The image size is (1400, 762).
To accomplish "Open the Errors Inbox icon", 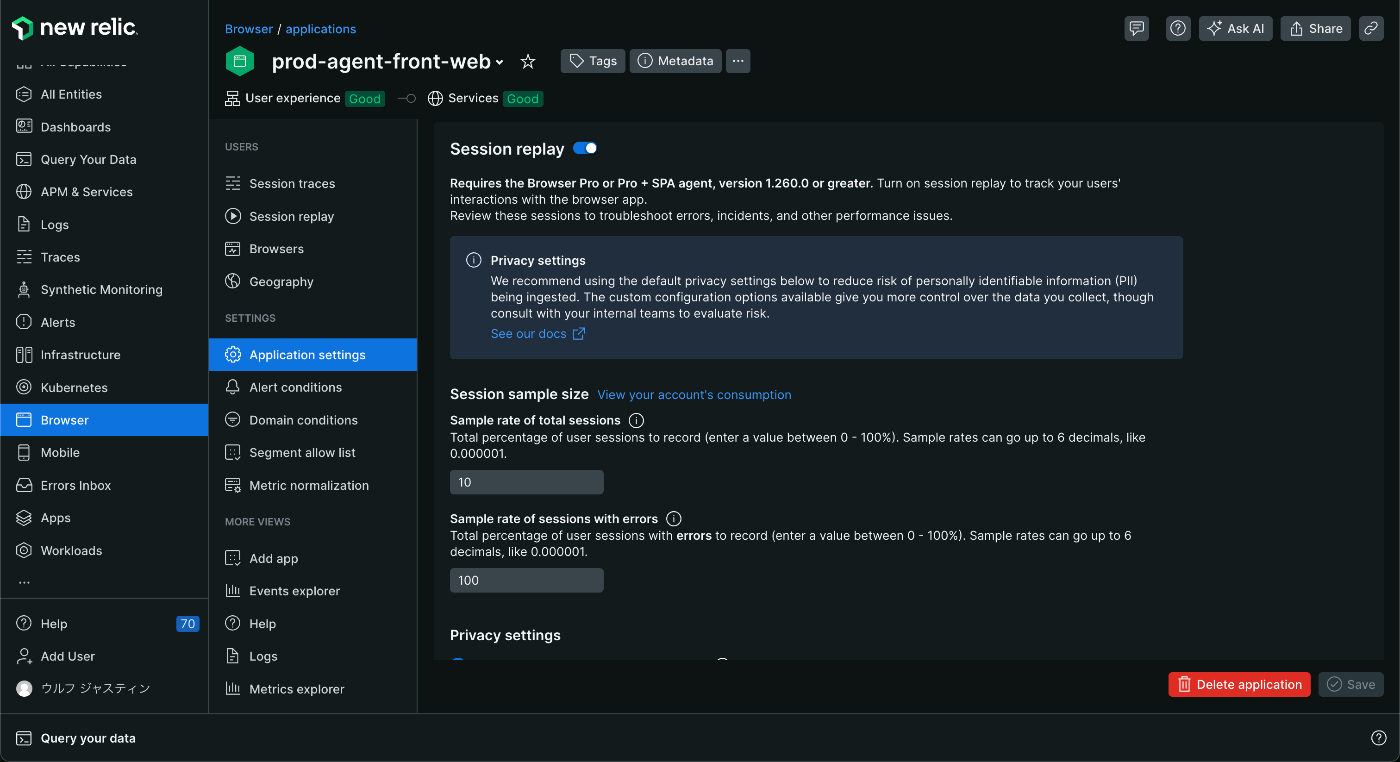I will click(x=24, y=485).
